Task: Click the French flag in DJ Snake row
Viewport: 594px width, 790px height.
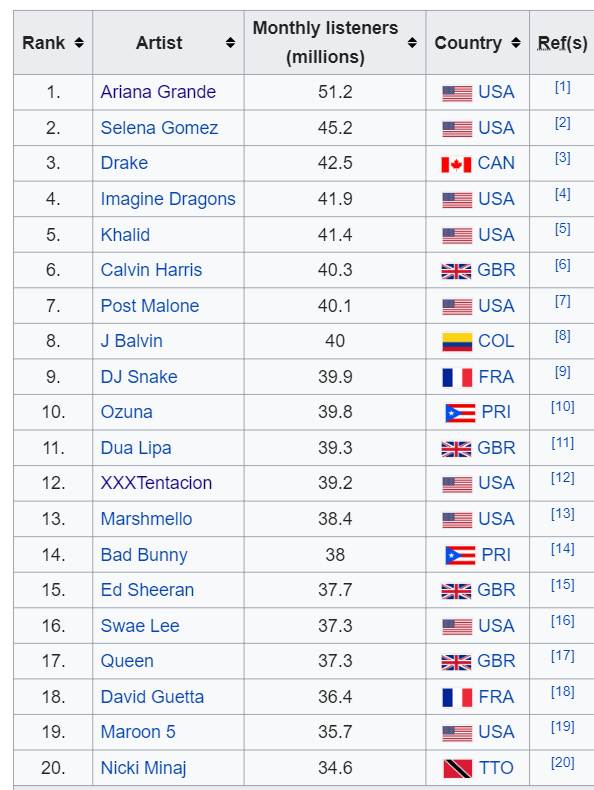Action: pyautogui.click(x=457, y=377)
